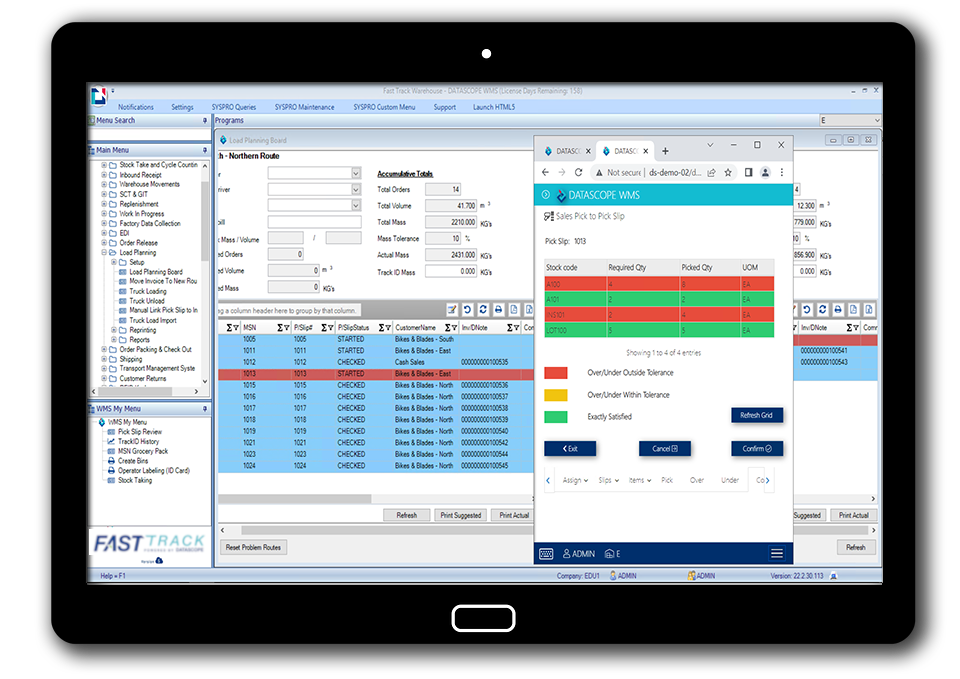Collapse the Load Planning tree folder
960x679 pixels.
[104, 253]
